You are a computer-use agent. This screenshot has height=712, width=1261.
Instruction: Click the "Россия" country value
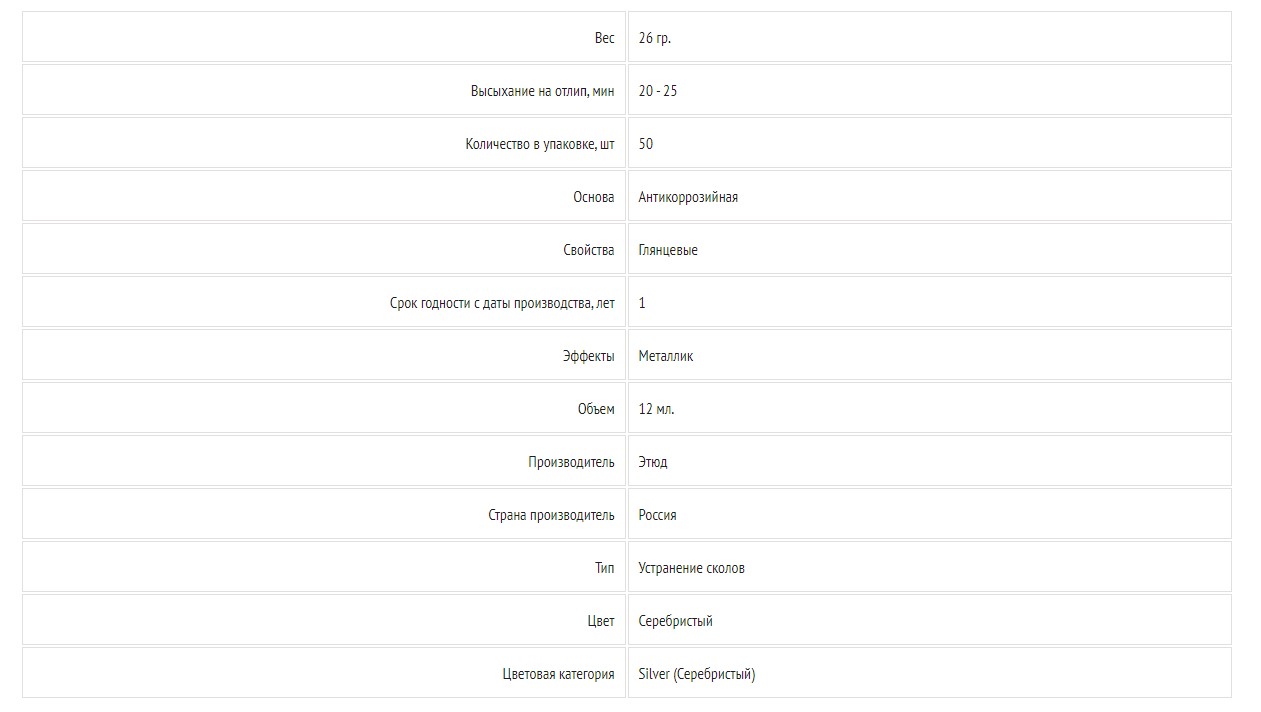657,515
